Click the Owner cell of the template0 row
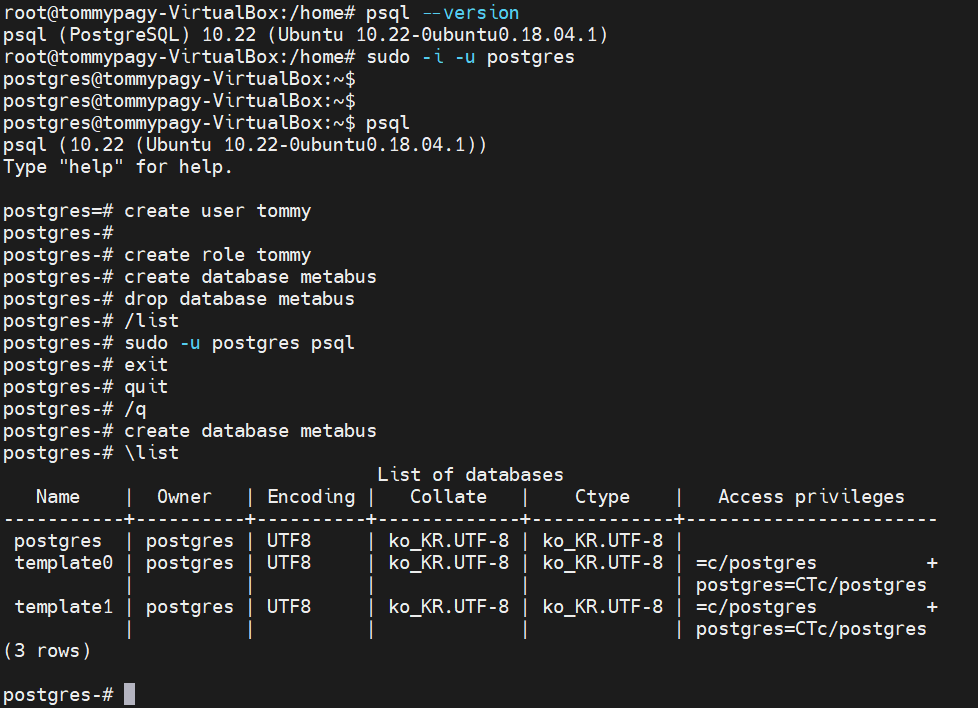Screen dimensions: 978x708 [x=190, y=563]
